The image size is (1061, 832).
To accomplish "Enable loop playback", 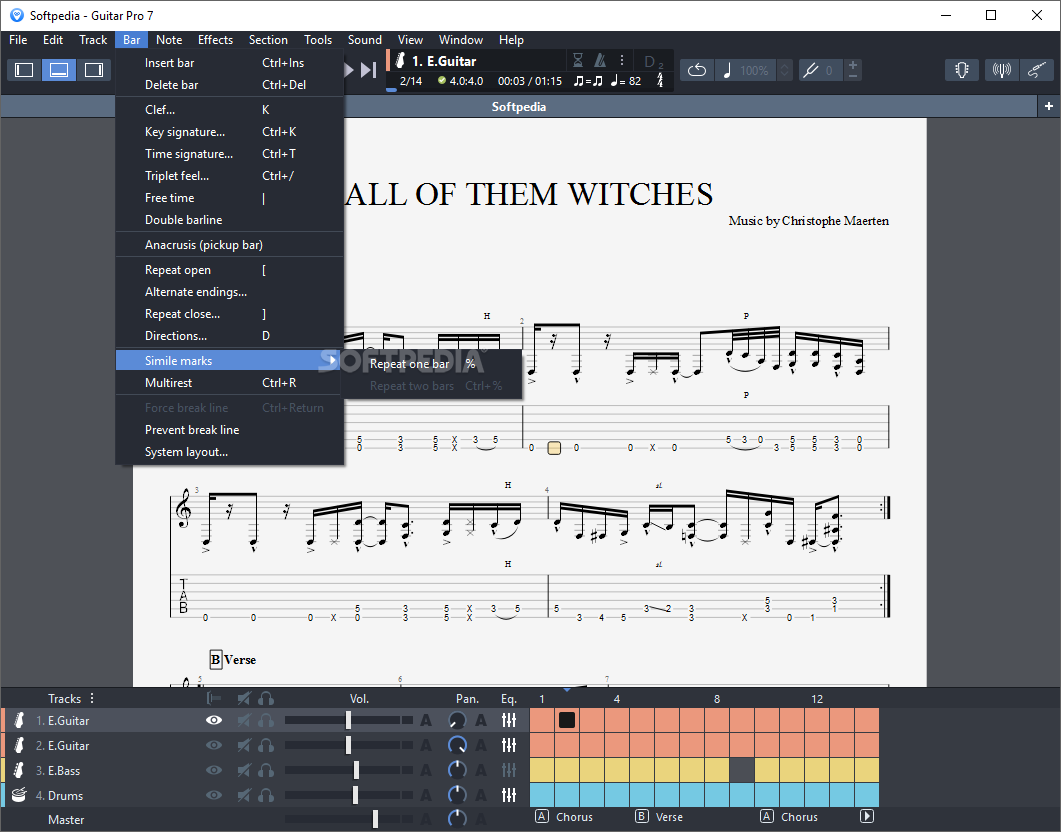I will pos(697,70).
